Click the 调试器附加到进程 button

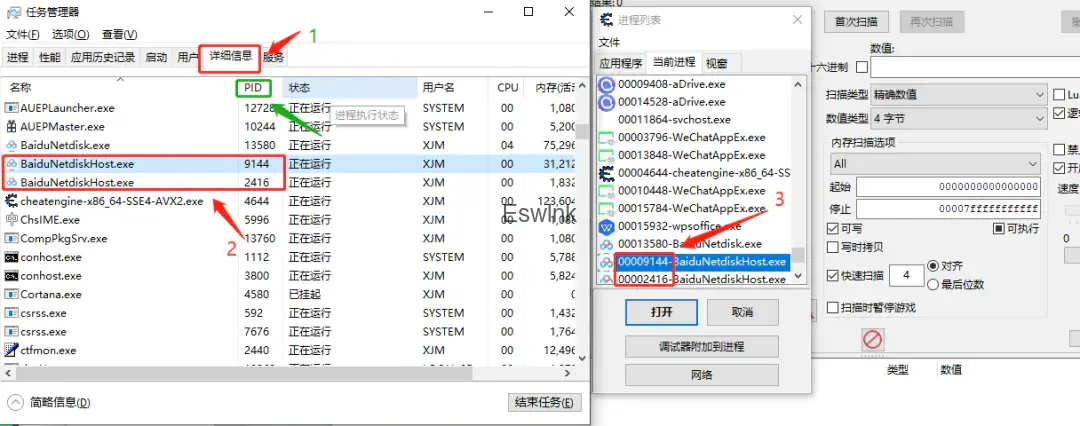point(701,346)
